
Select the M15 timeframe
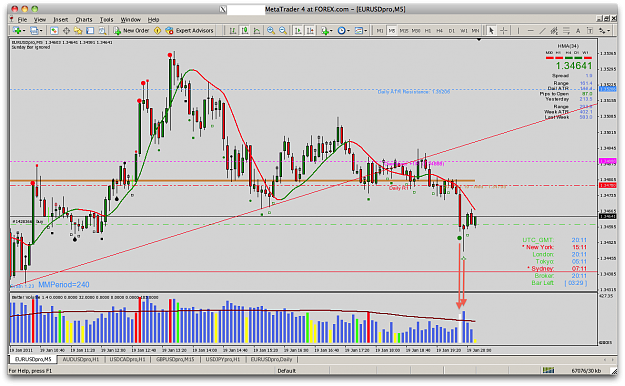pyautogui.click(x=404, y=31)
